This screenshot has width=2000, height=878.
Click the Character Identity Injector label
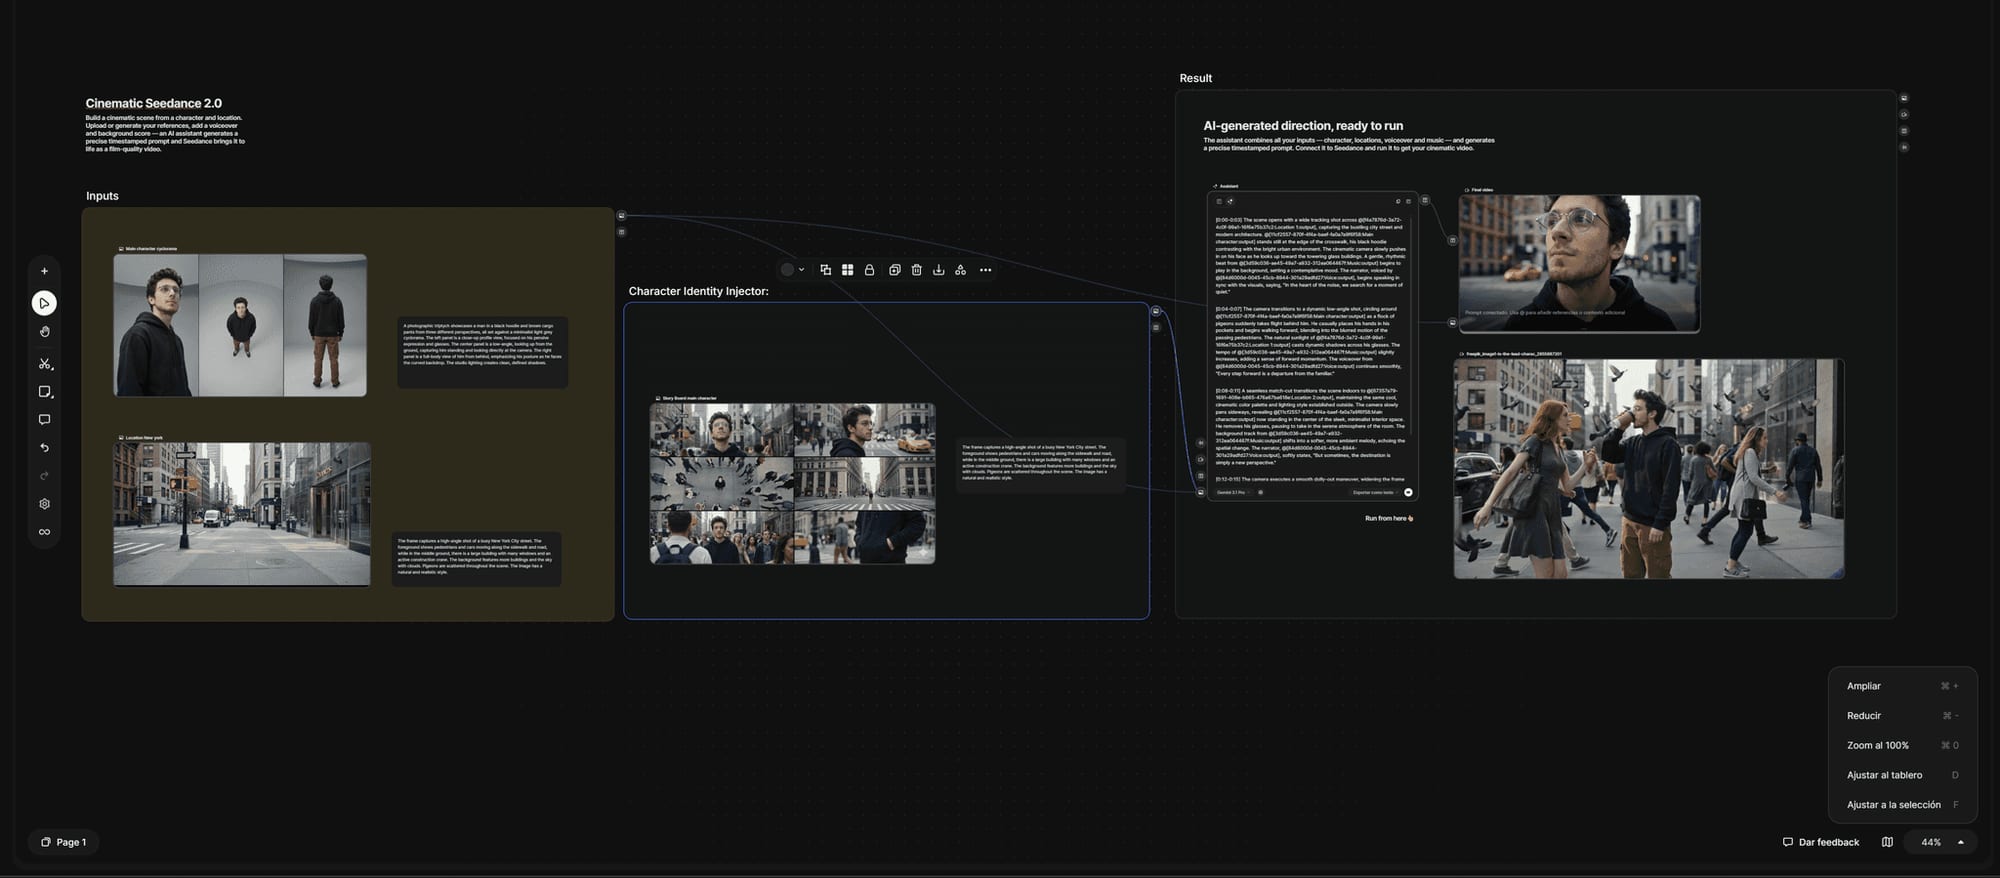click(x=698, y=292)
